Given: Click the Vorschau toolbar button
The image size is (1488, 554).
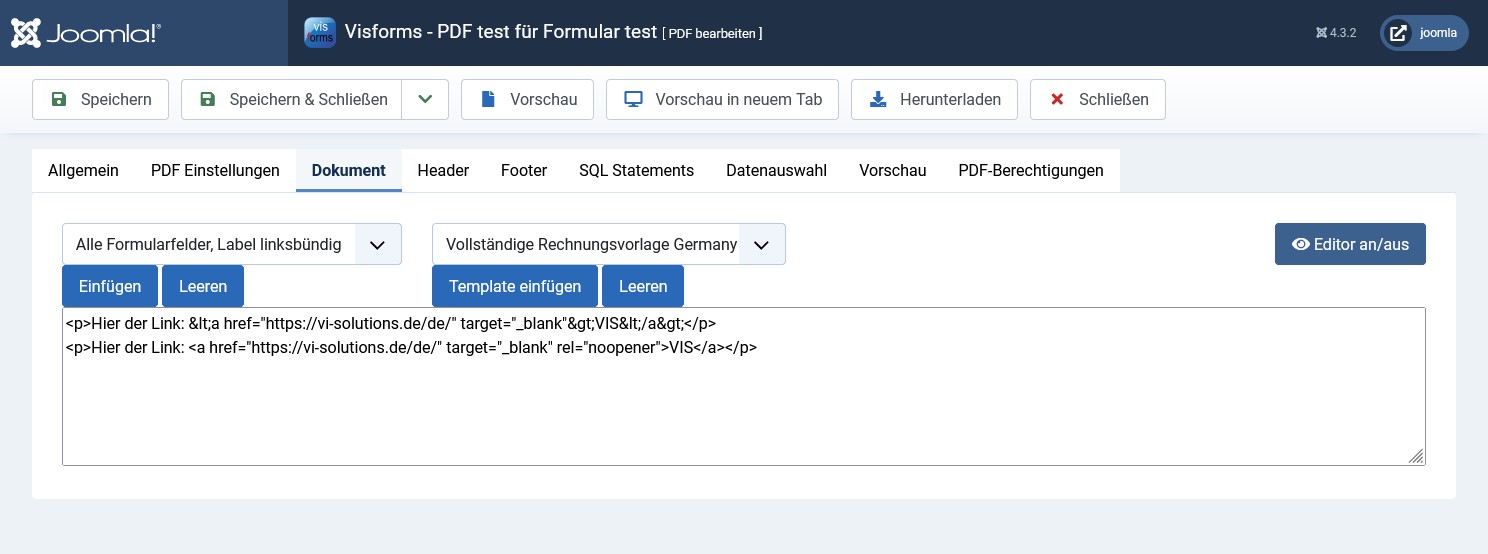Looking at the screenshot, I should point(527,99).
